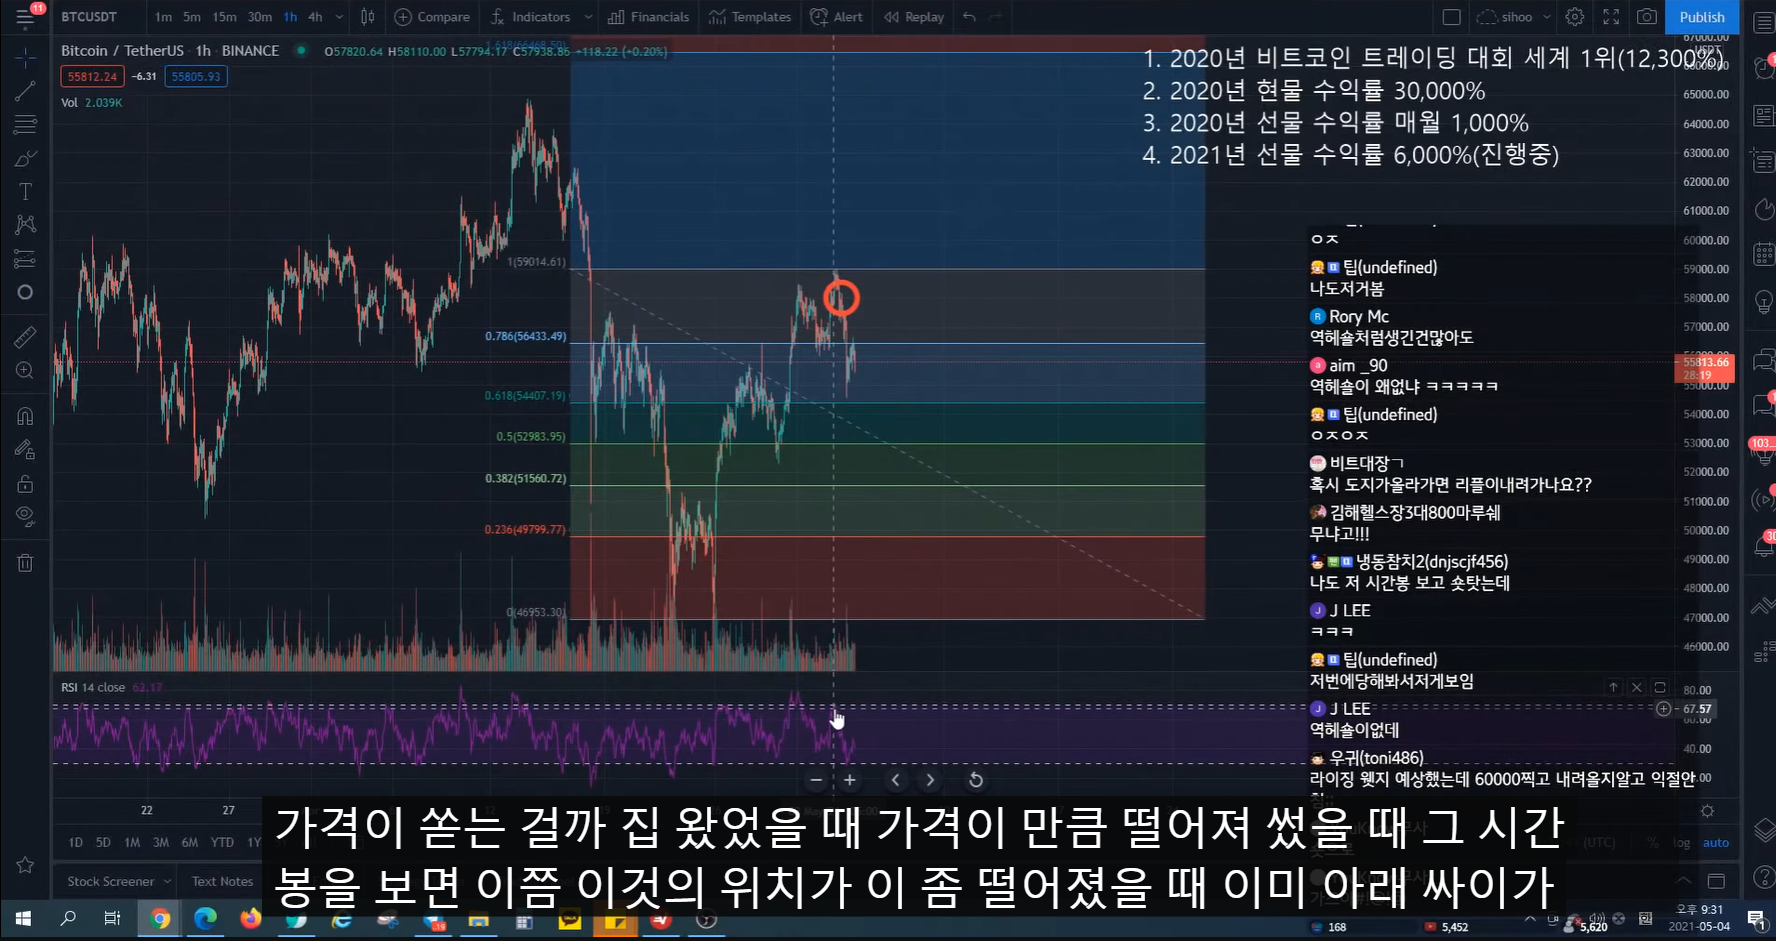1776x941 pixels.
Task: Click the 55812.24 sell price box
Action: click(92, 76)
